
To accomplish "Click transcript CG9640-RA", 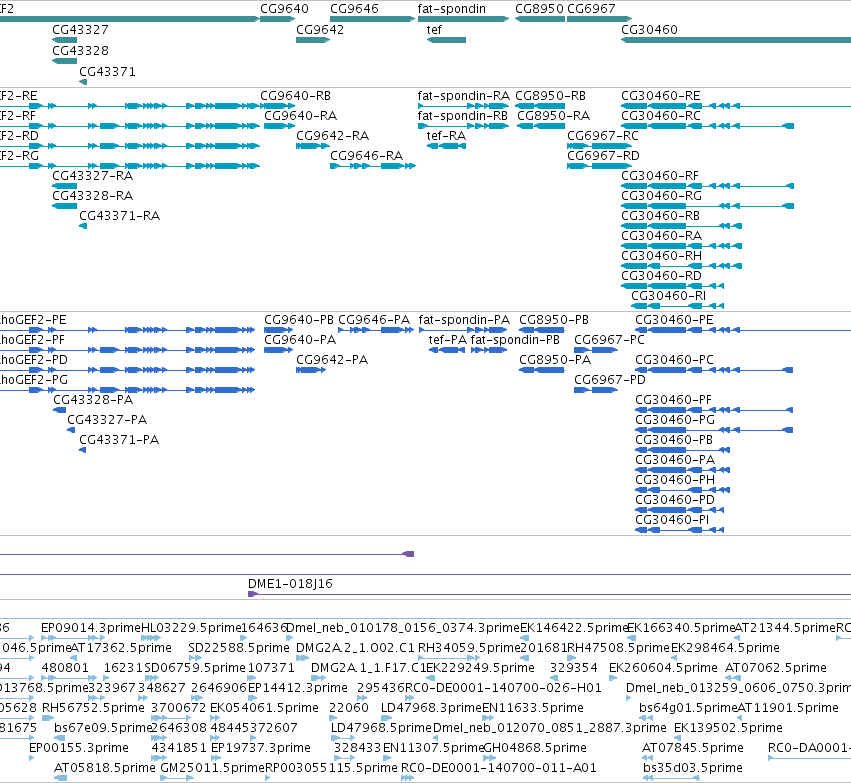I will click(301, 116).
